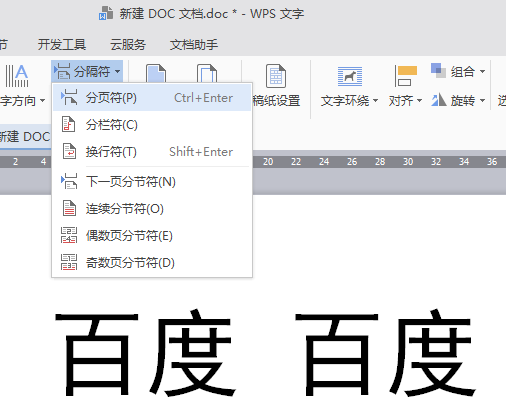The width and height of the screenshot is (506, 414).
Task: Choose 下一页分节符(N) menu entry
Action: click(x=152, y=182)
